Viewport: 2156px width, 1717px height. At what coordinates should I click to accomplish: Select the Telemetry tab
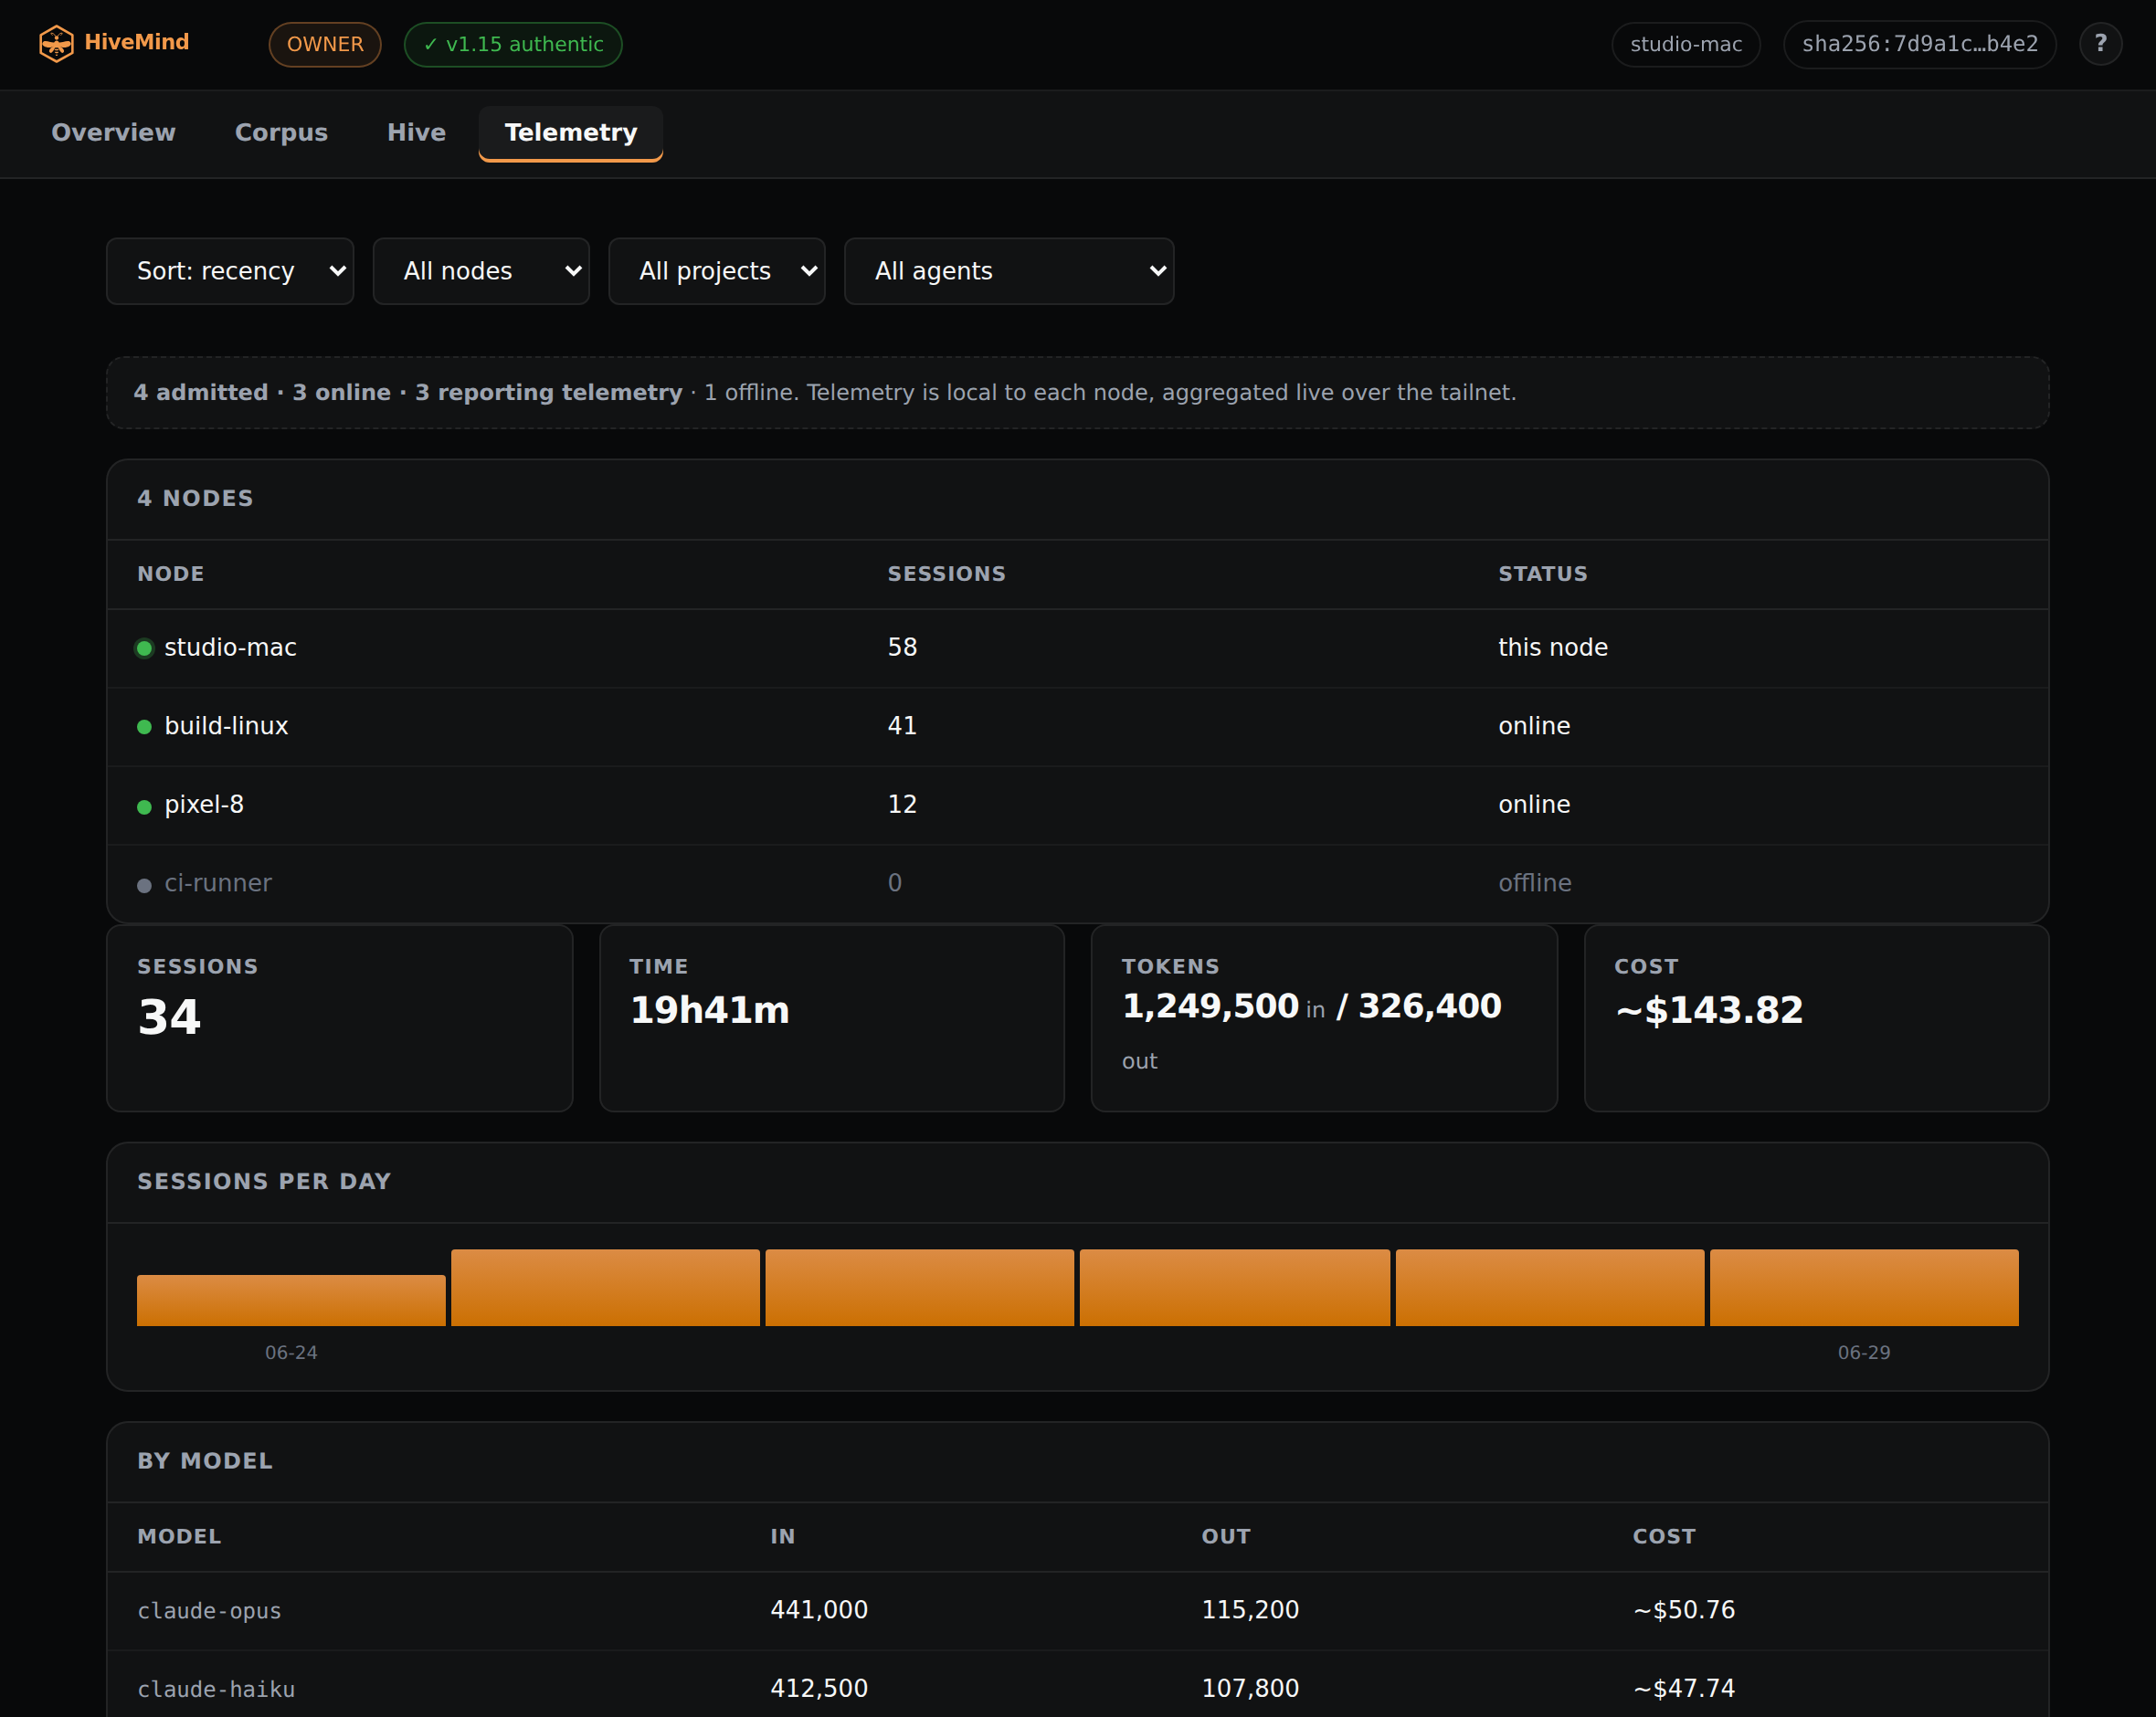pyautogui.click(x=571, y=132)
